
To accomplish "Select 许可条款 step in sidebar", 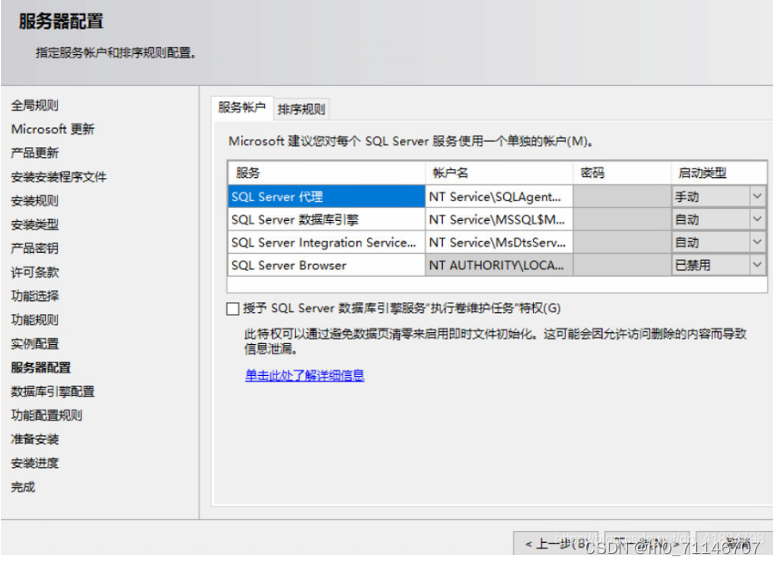I will [x=35, y=272].
